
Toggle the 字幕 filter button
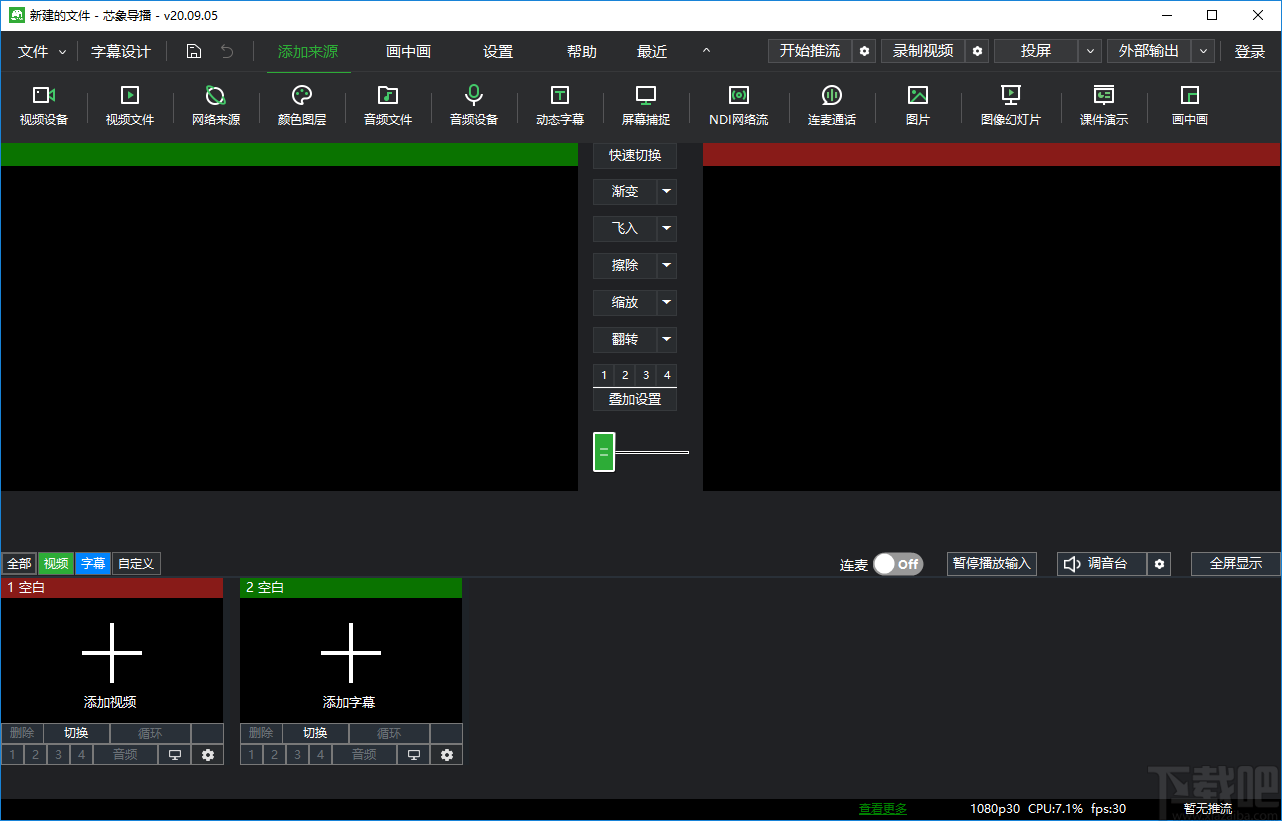coord(93,564)
